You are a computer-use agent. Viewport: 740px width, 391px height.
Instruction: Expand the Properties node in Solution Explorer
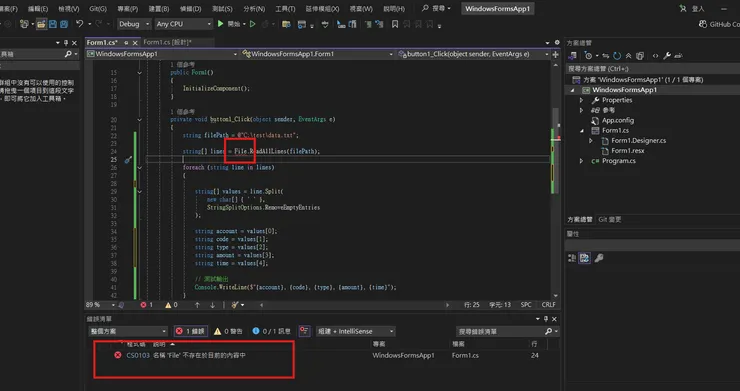tap(581, 100)
